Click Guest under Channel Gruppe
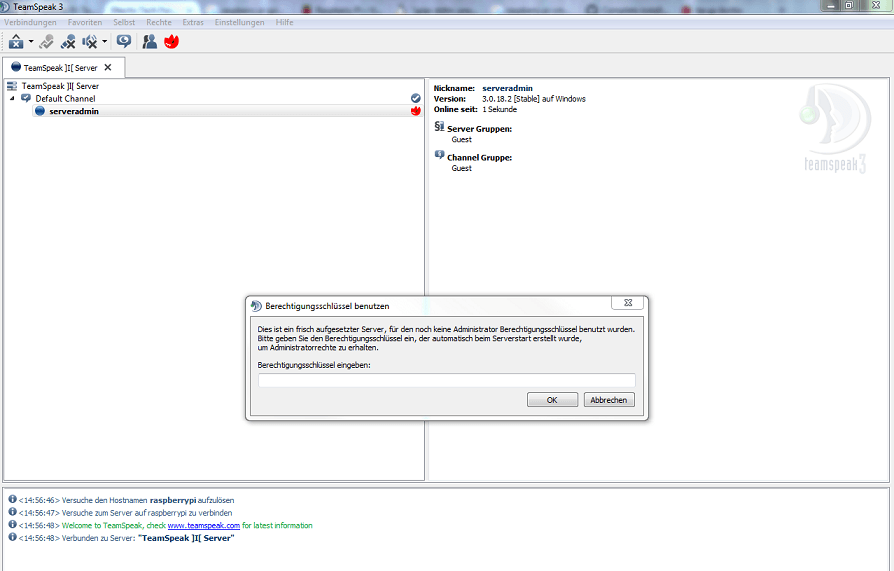 pyautogui.click(x=462, y=168)
